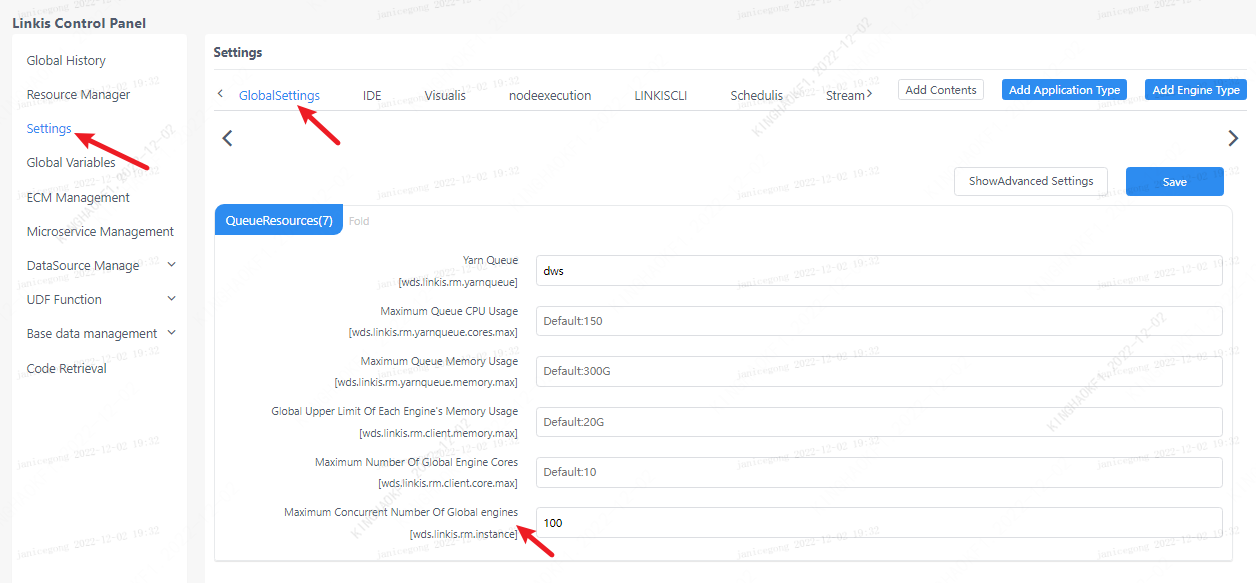Click the right arrow after Stream tab

coord(869,94)
